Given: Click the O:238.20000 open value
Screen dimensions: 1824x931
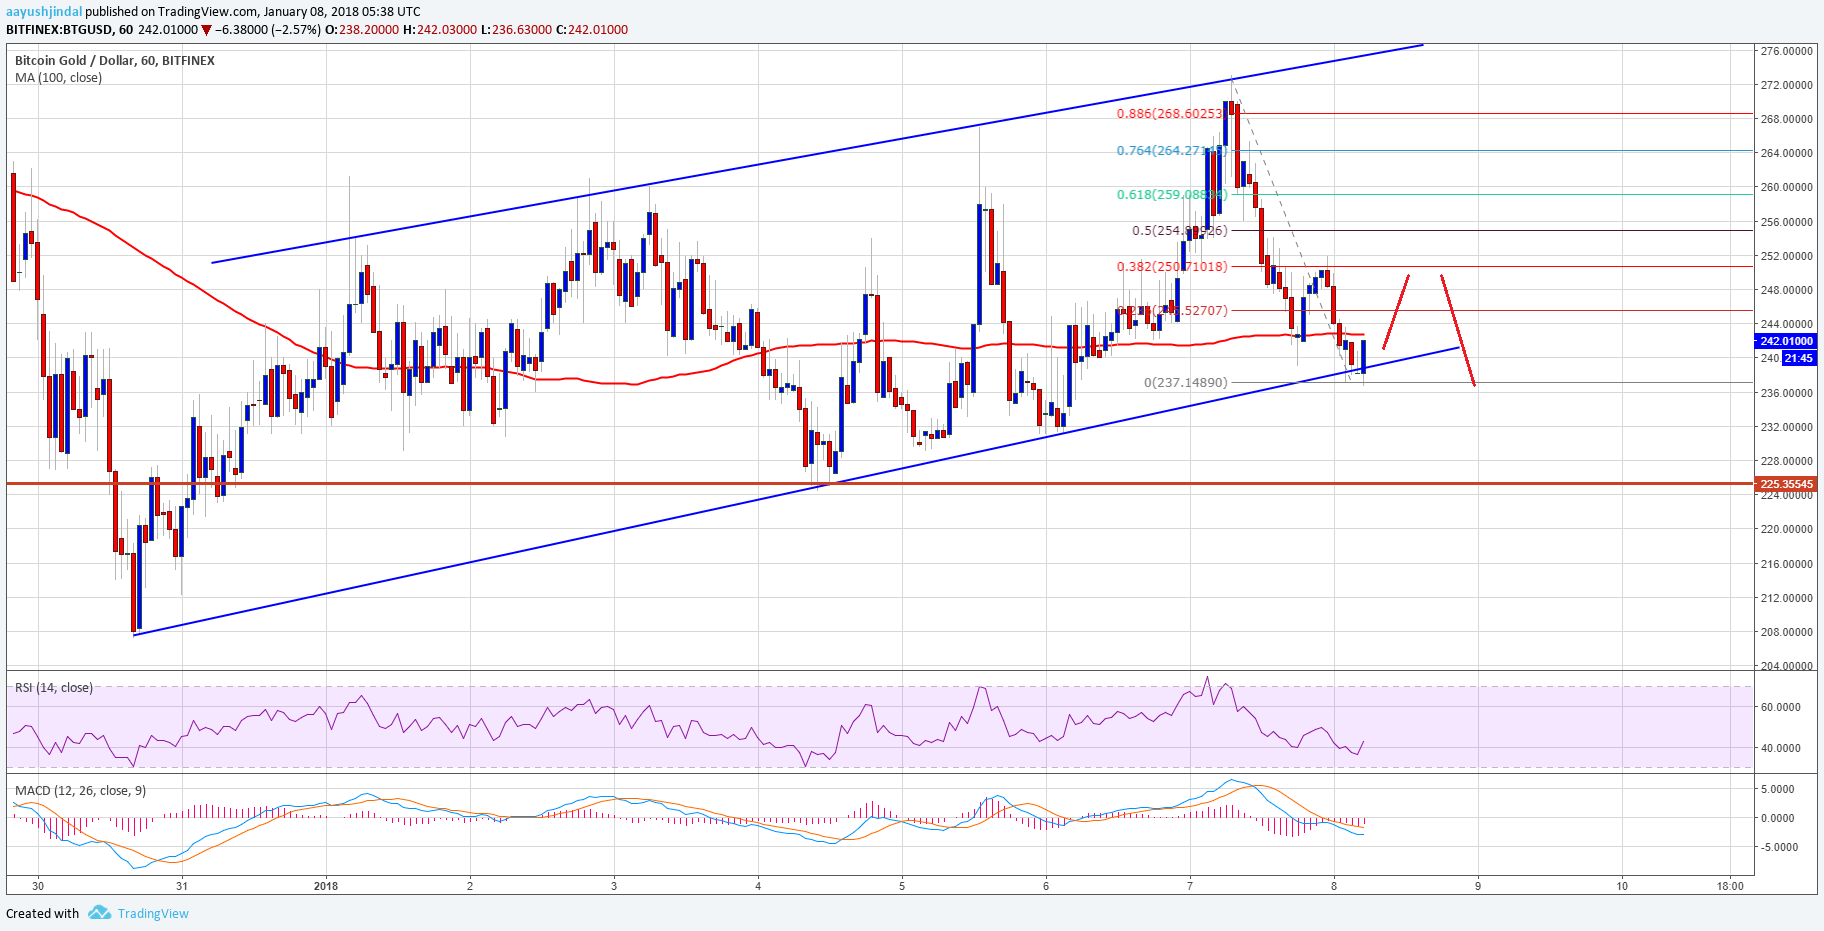Looking at the screenshot, I should (363, 30).
